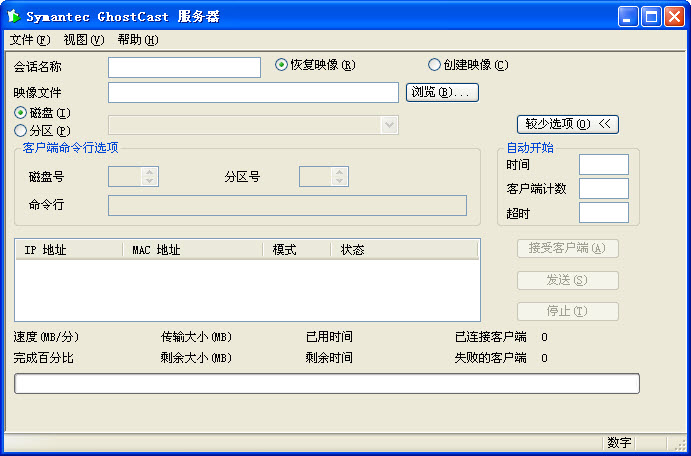Click the 命令行 text field
The image size is (691, 456).
(287, 205)
